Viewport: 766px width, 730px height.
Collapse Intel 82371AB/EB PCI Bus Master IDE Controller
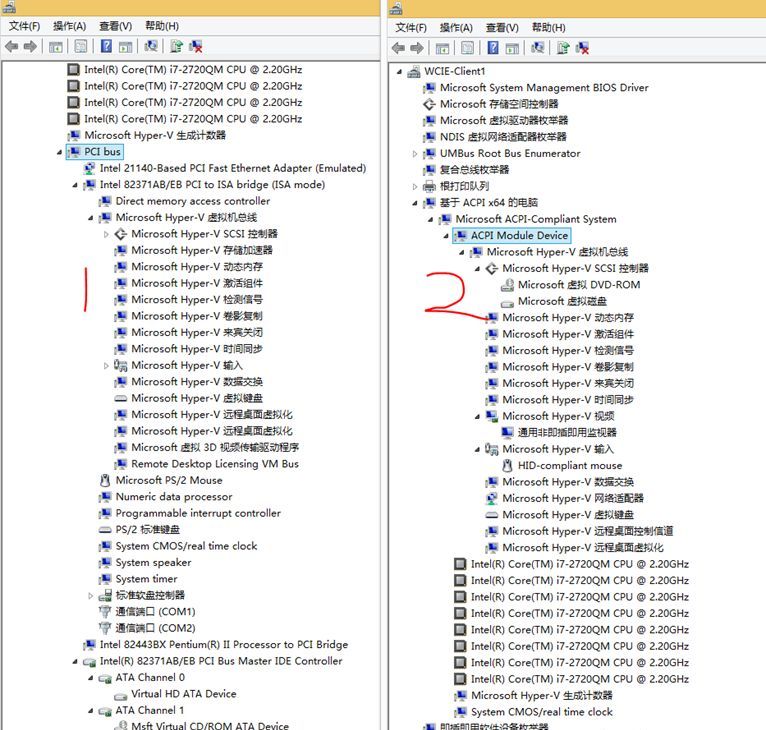(75, 662)
